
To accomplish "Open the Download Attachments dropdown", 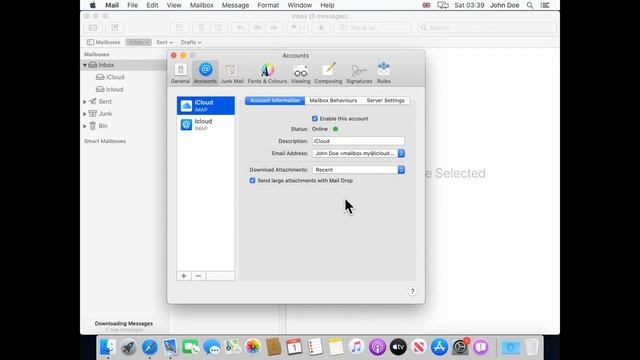I will coord(358,169).
